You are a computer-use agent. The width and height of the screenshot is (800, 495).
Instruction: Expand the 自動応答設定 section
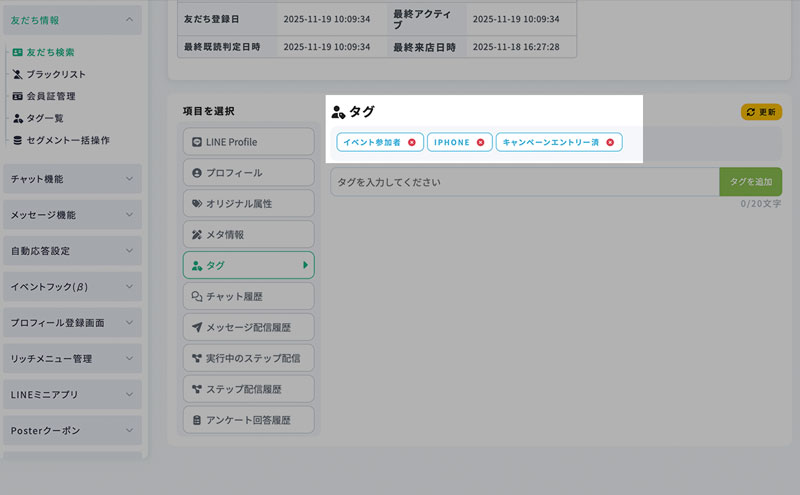[x=72, y=251]
